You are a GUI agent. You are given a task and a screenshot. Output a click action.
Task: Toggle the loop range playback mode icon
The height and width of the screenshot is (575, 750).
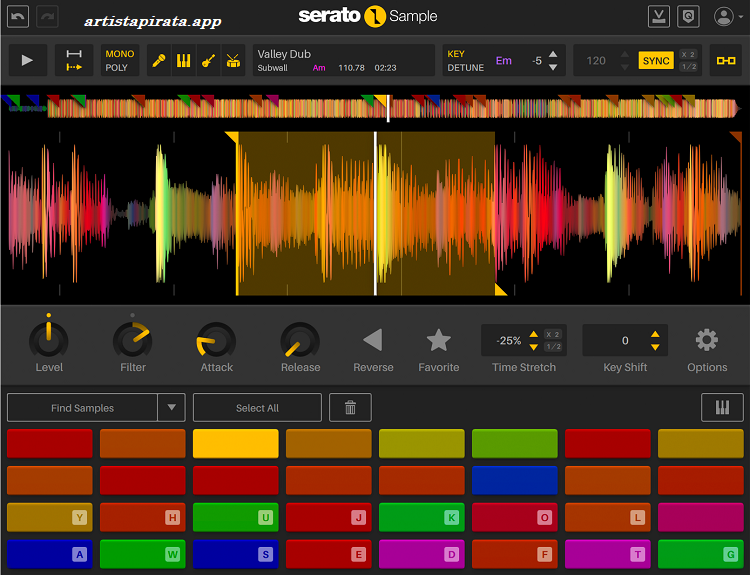tap(74, 60)
